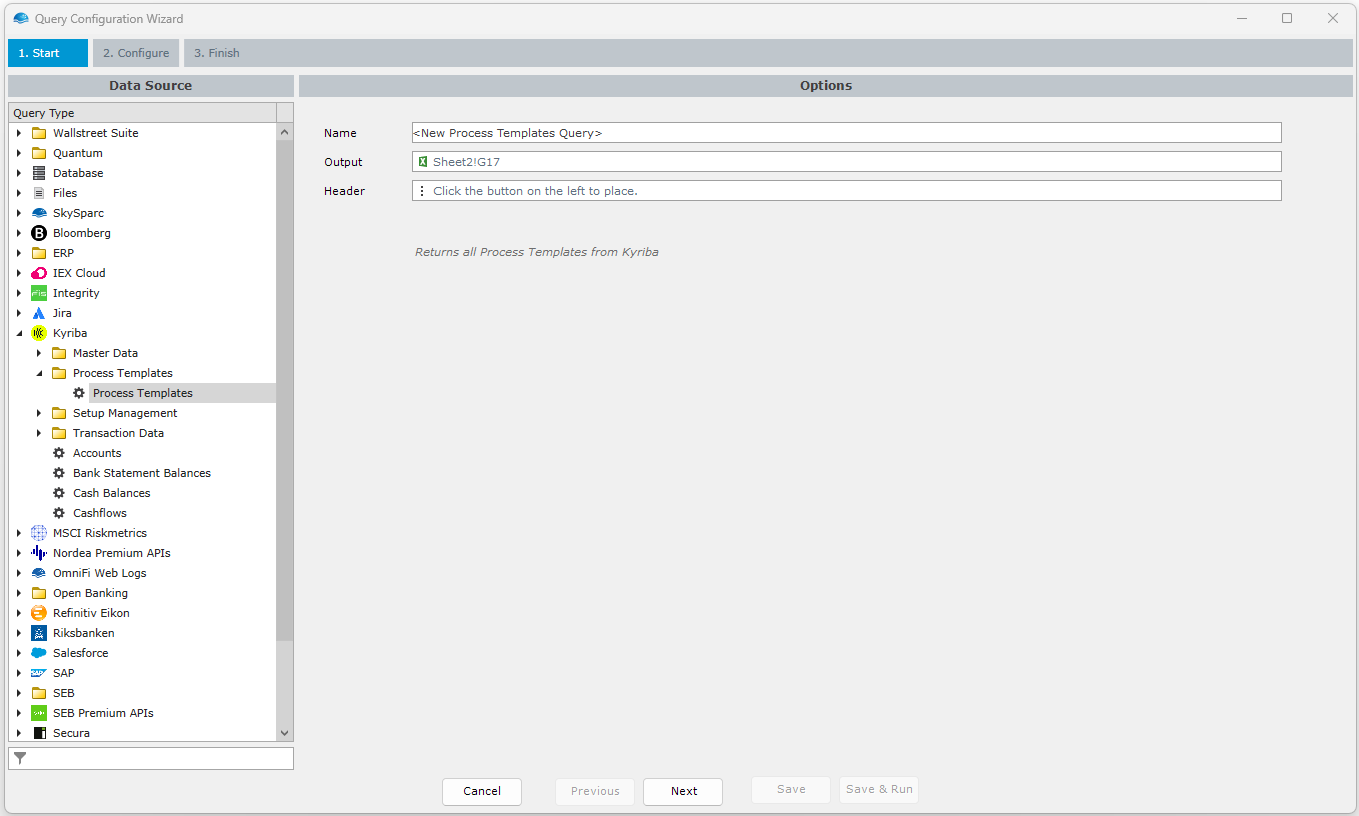Click the Save & Run button
This screenshot has width=1359, height=816.
pyautogui.click(x=879, y=790)
